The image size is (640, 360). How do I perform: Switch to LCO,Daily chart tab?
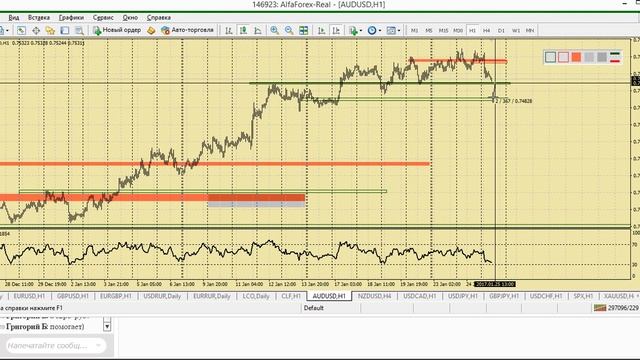[x=256, y=296]
